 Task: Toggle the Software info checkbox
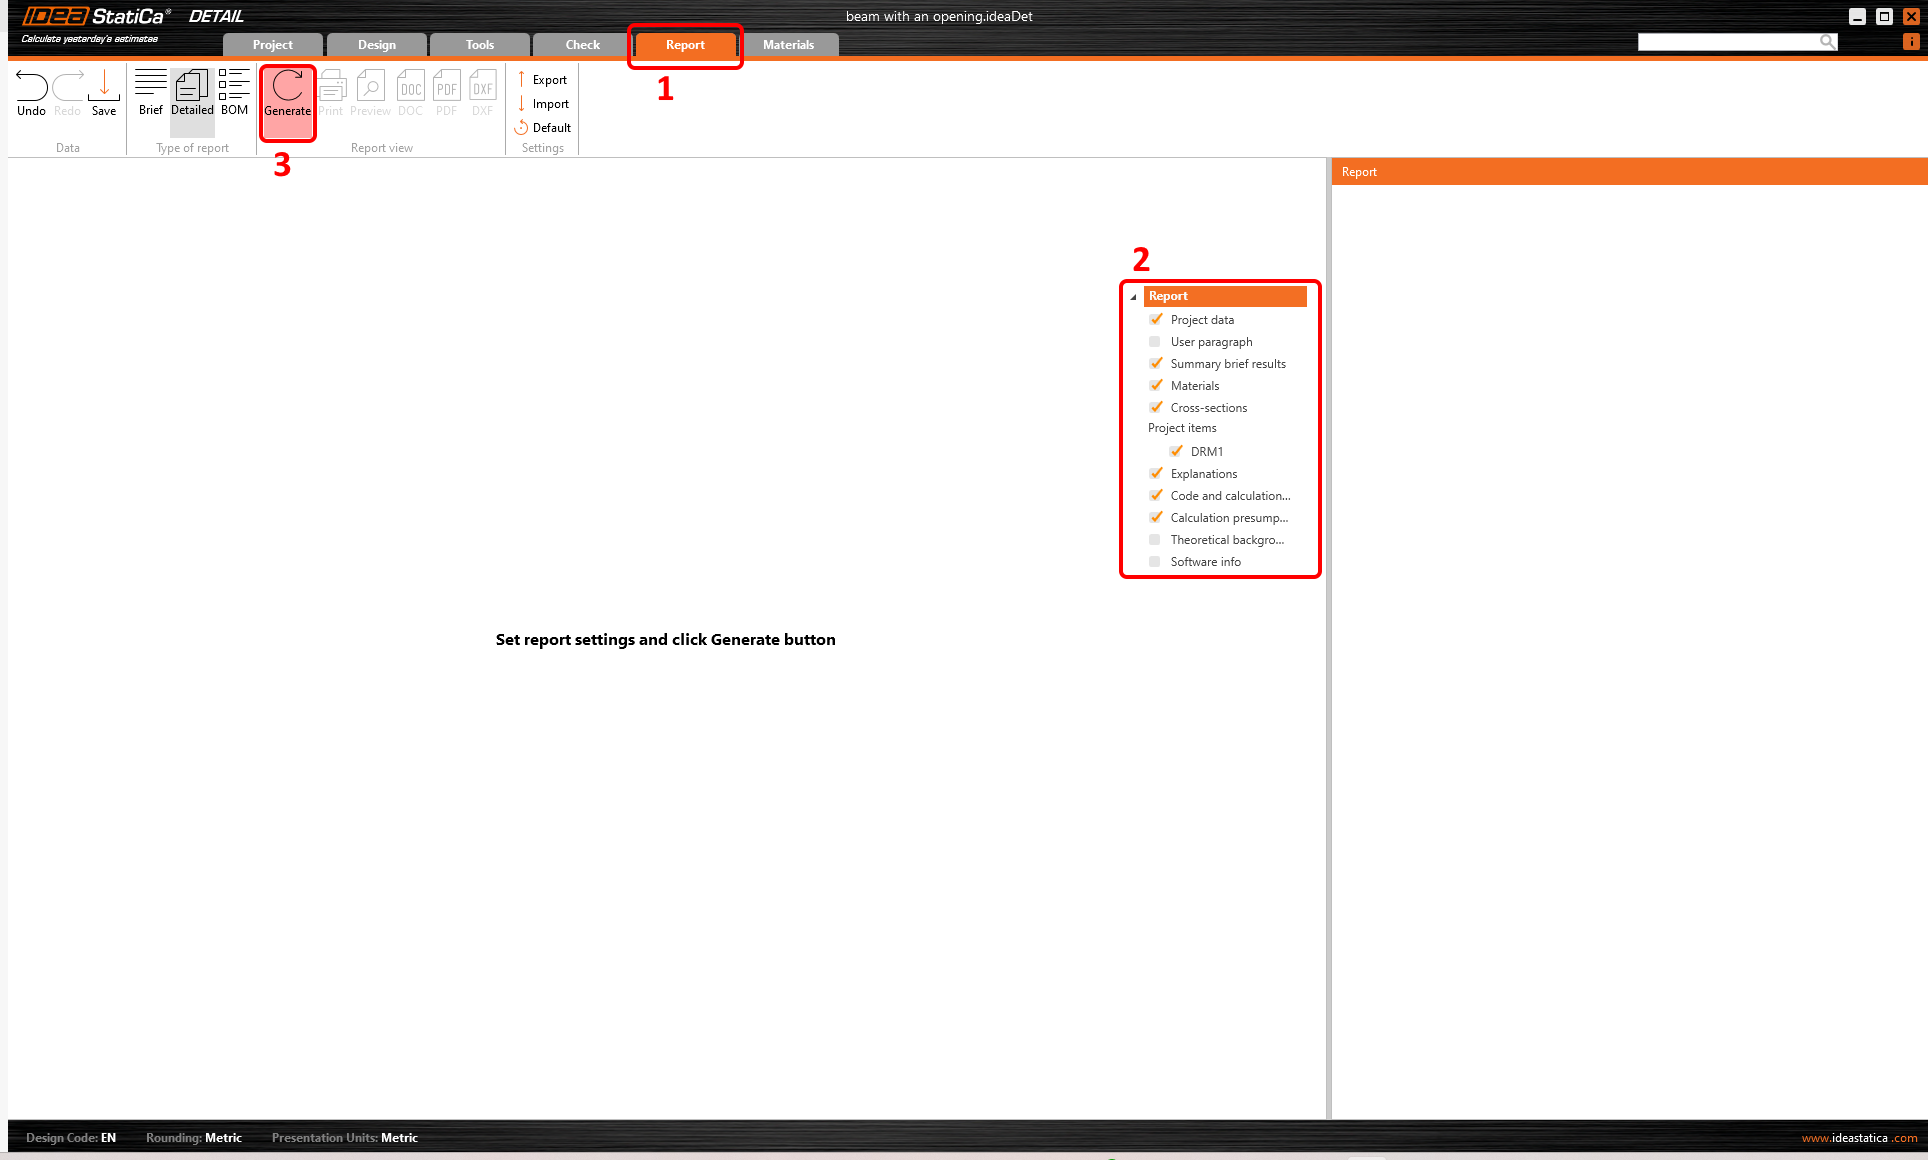(1155, 562)
